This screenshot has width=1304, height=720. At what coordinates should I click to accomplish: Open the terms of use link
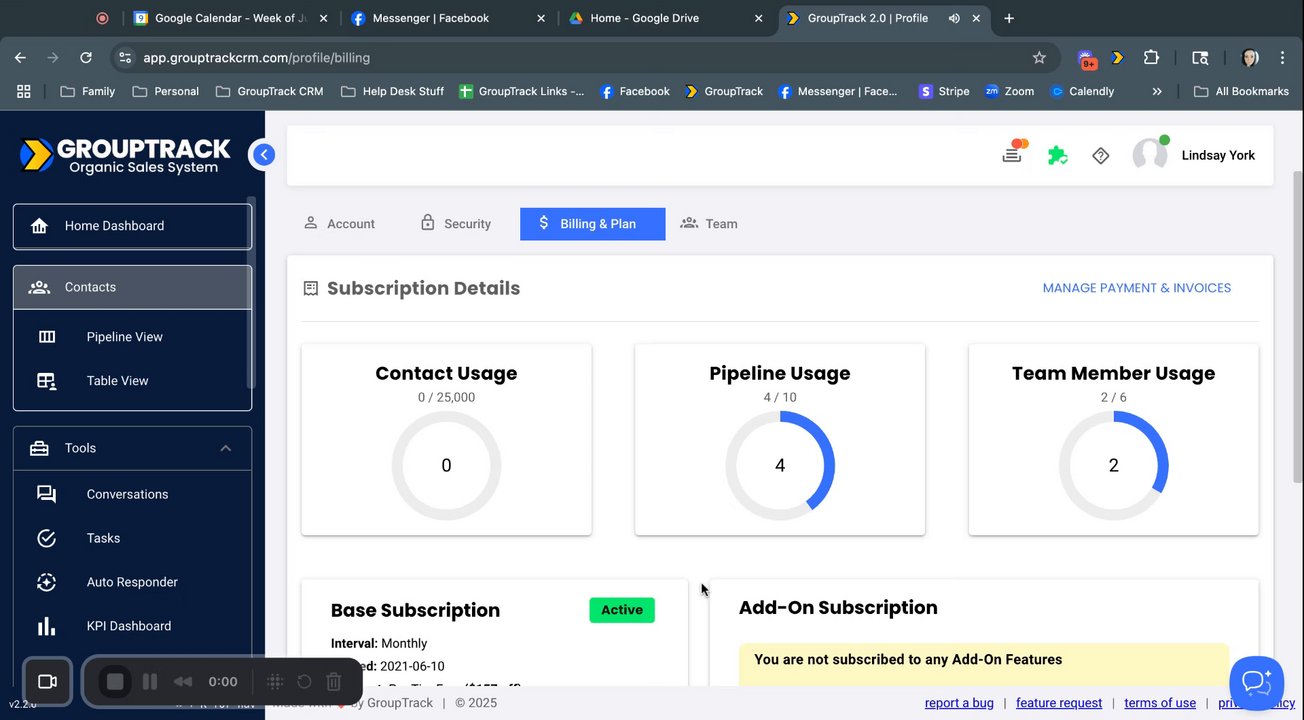pyautogui.click(x=1160, y=703)
